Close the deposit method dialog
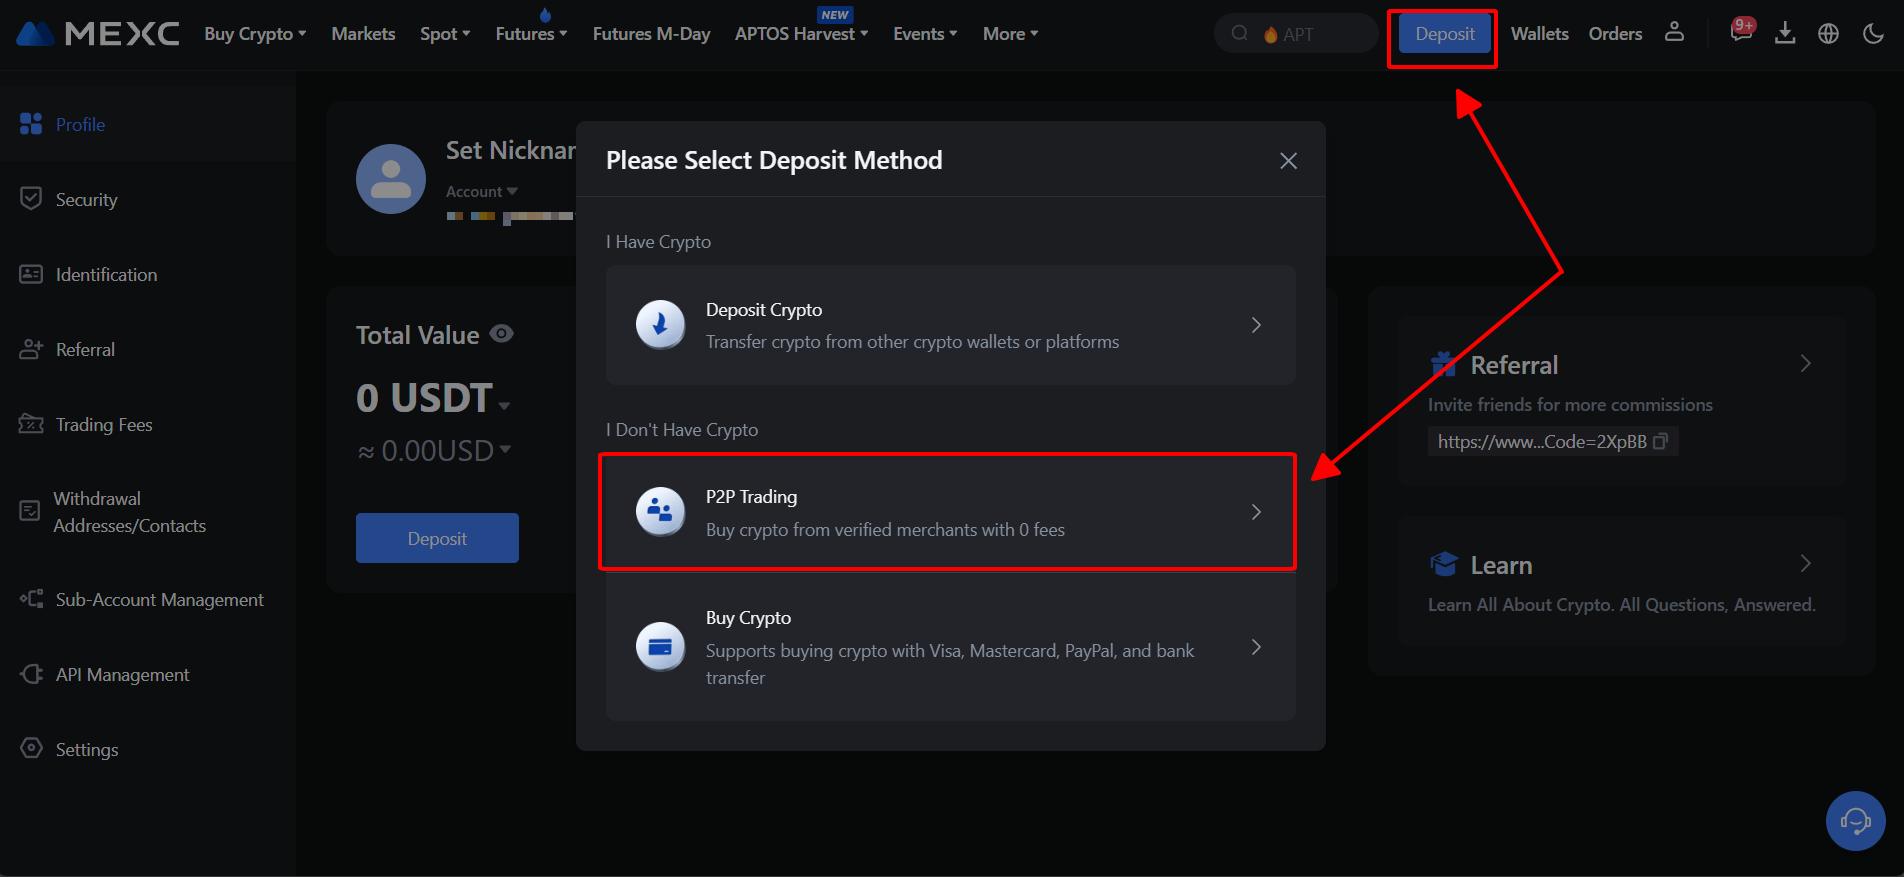The image size is (1904, 877). (1288, 161)
